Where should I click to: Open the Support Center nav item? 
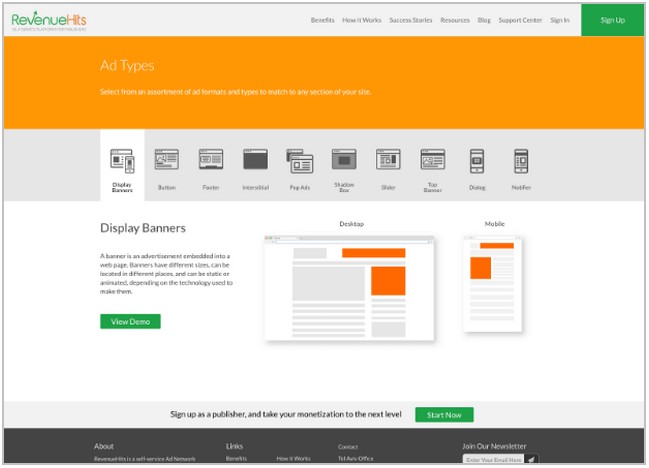click(x=520, y=20)
